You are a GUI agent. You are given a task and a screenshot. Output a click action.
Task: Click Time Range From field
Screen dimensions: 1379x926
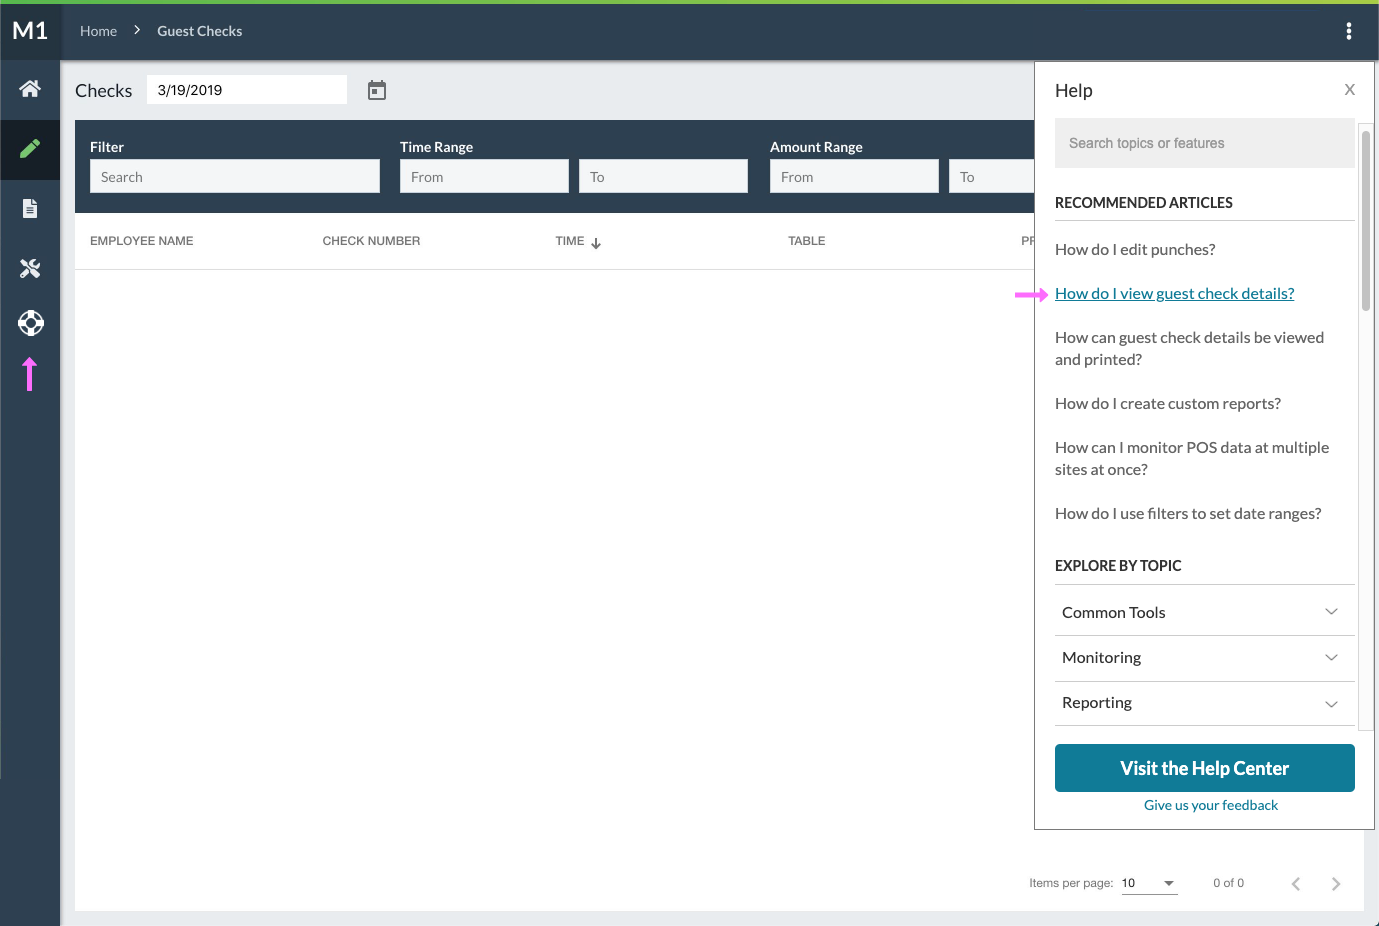point(484,177)
